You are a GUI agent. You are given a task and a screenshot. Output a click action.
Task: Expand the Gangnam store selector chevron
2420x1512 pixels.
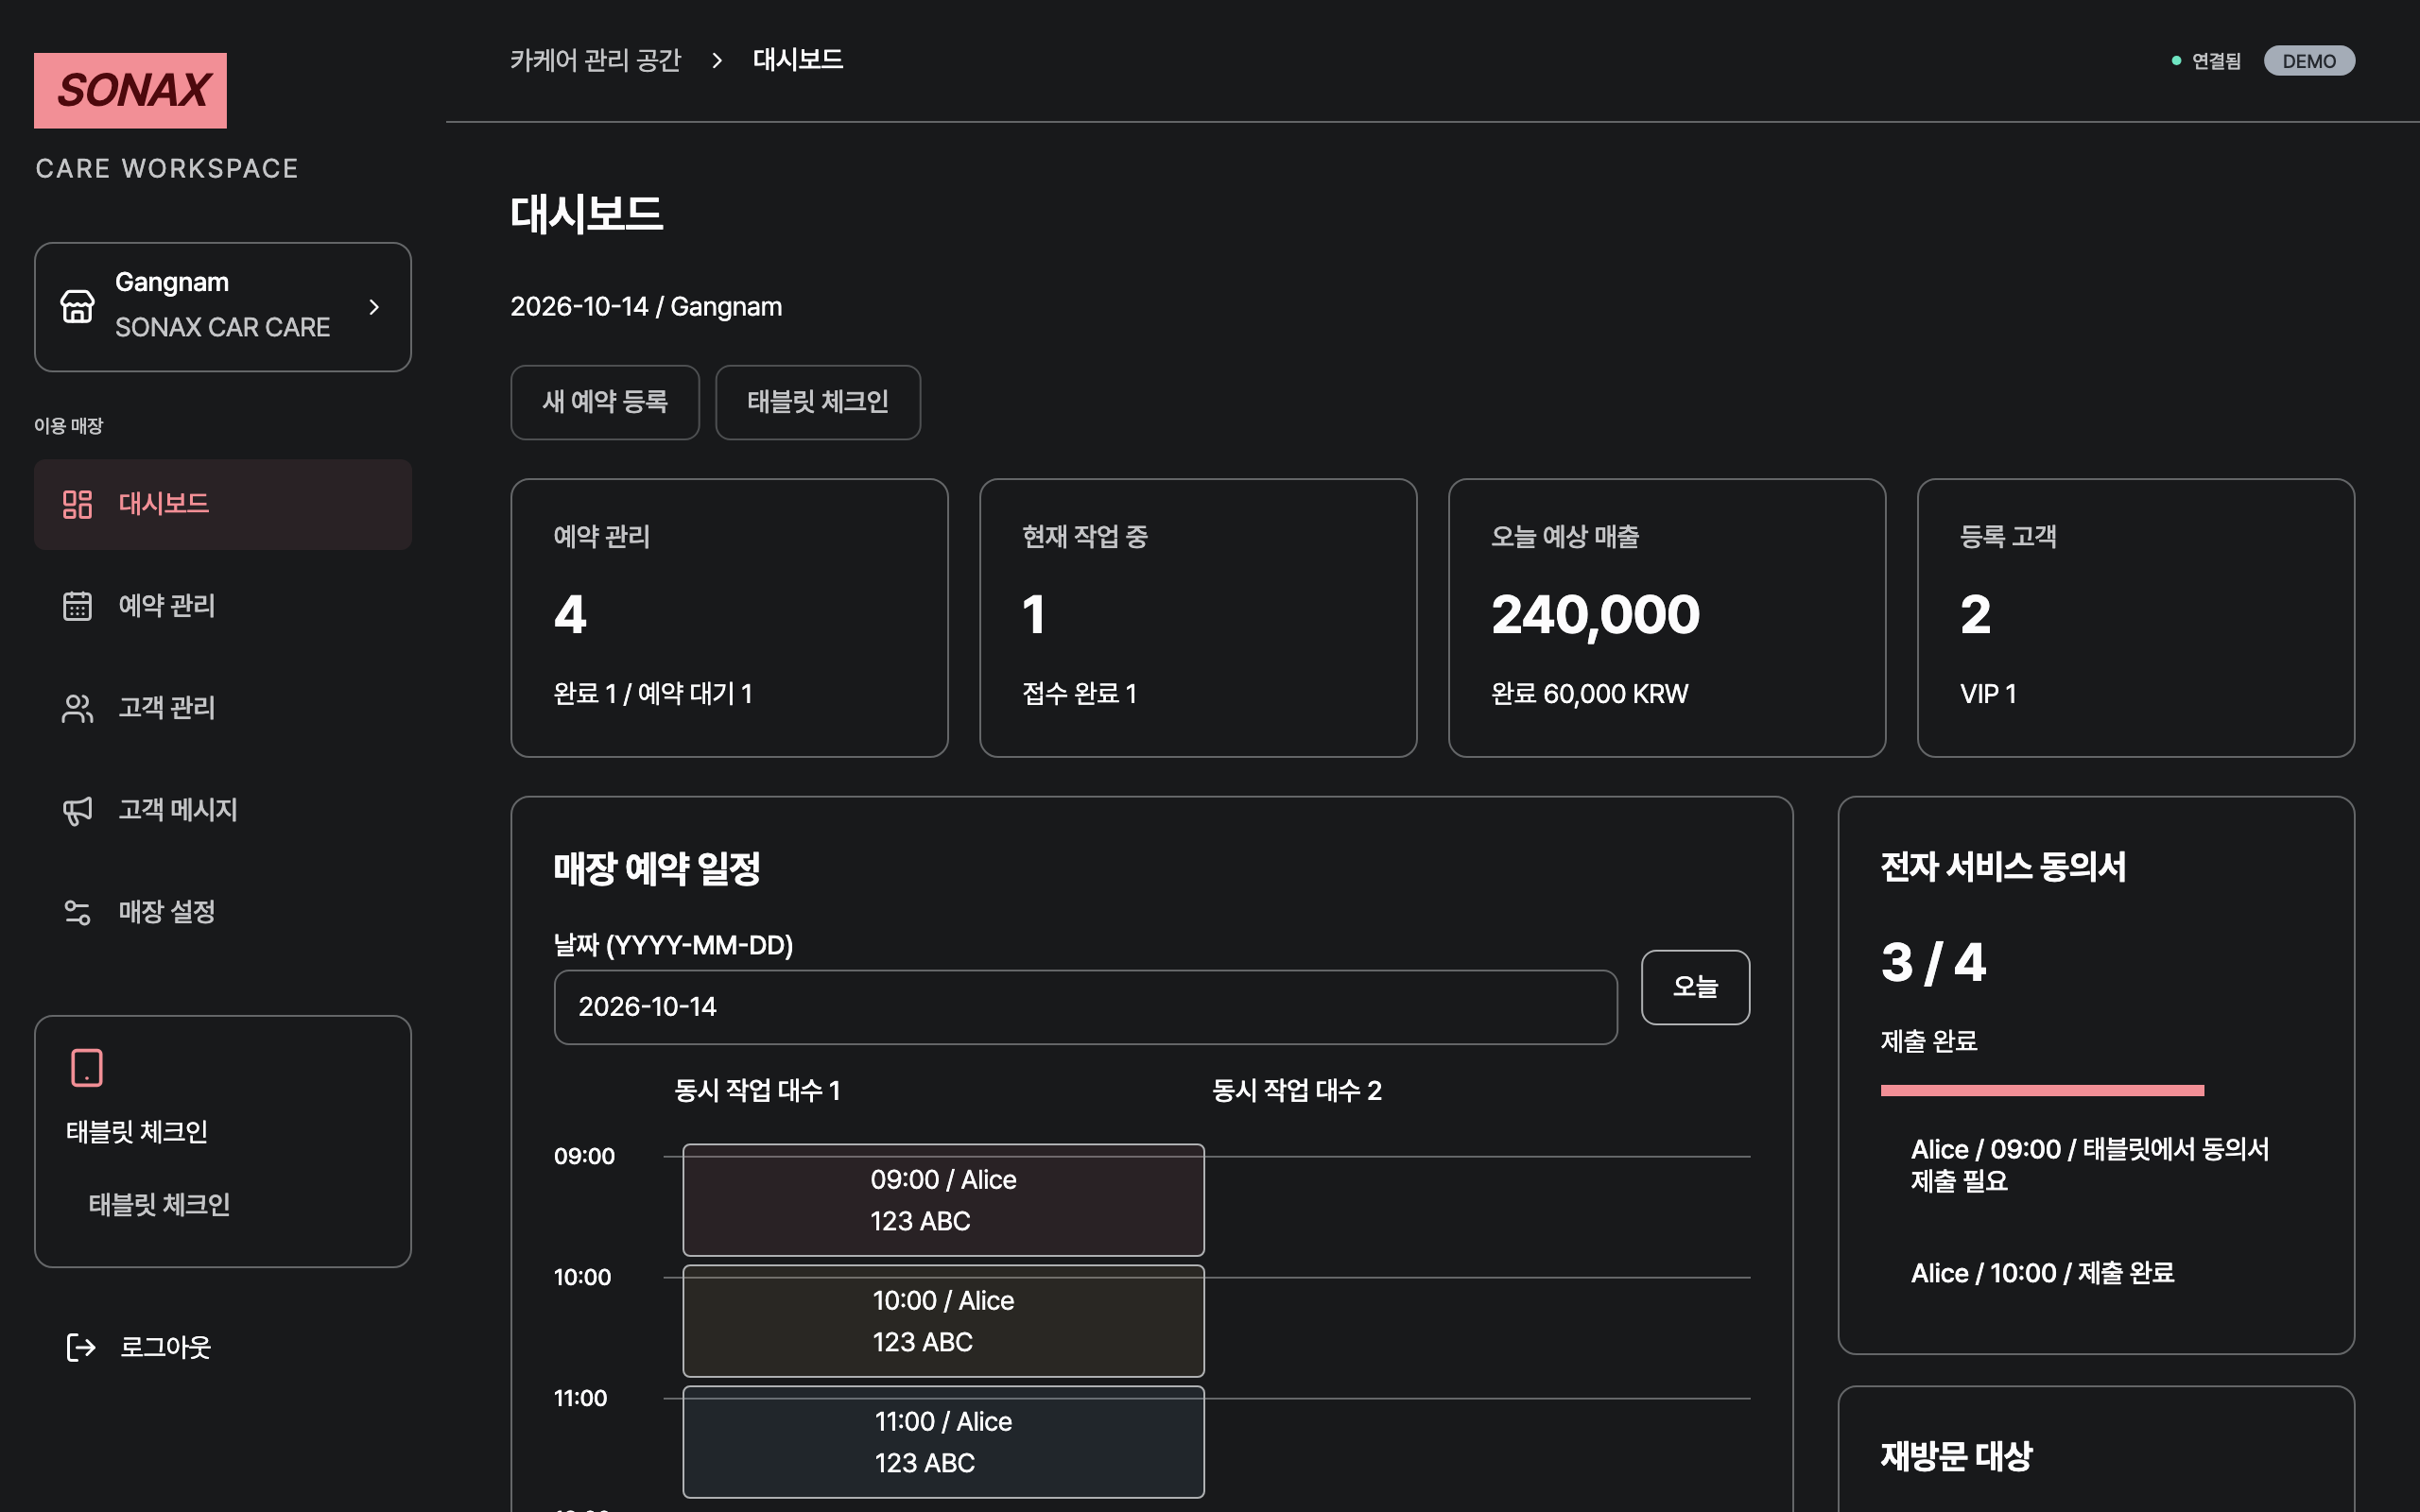374,307
